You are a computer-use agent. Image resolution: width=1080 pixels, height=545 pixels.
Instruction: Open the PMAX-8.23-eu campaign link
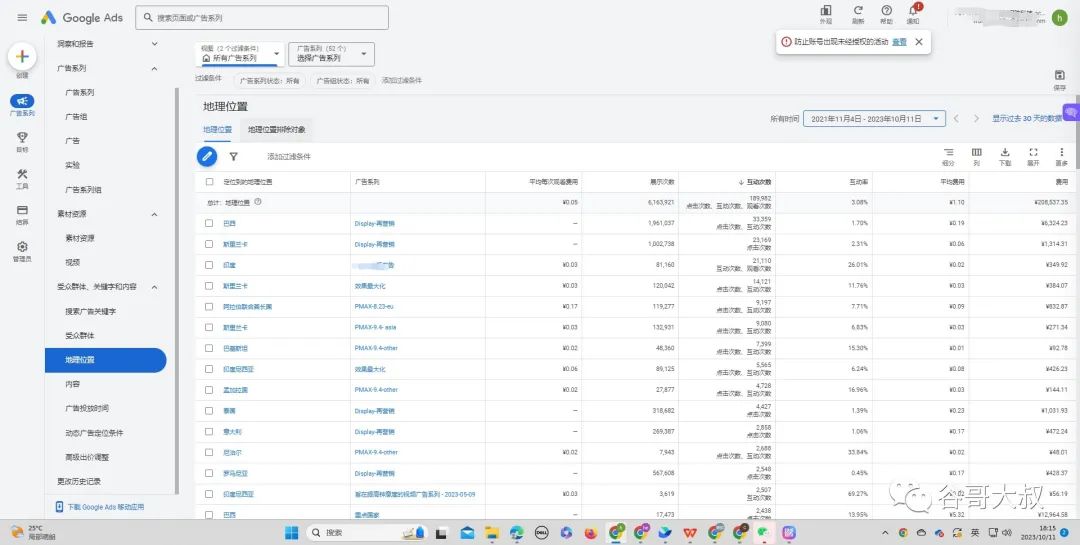pos(373,307)
